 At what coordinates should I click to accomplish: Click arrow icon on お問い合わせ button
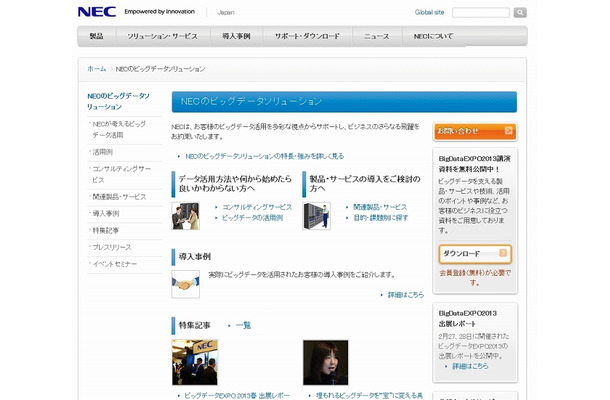click(x=508, y=131)
